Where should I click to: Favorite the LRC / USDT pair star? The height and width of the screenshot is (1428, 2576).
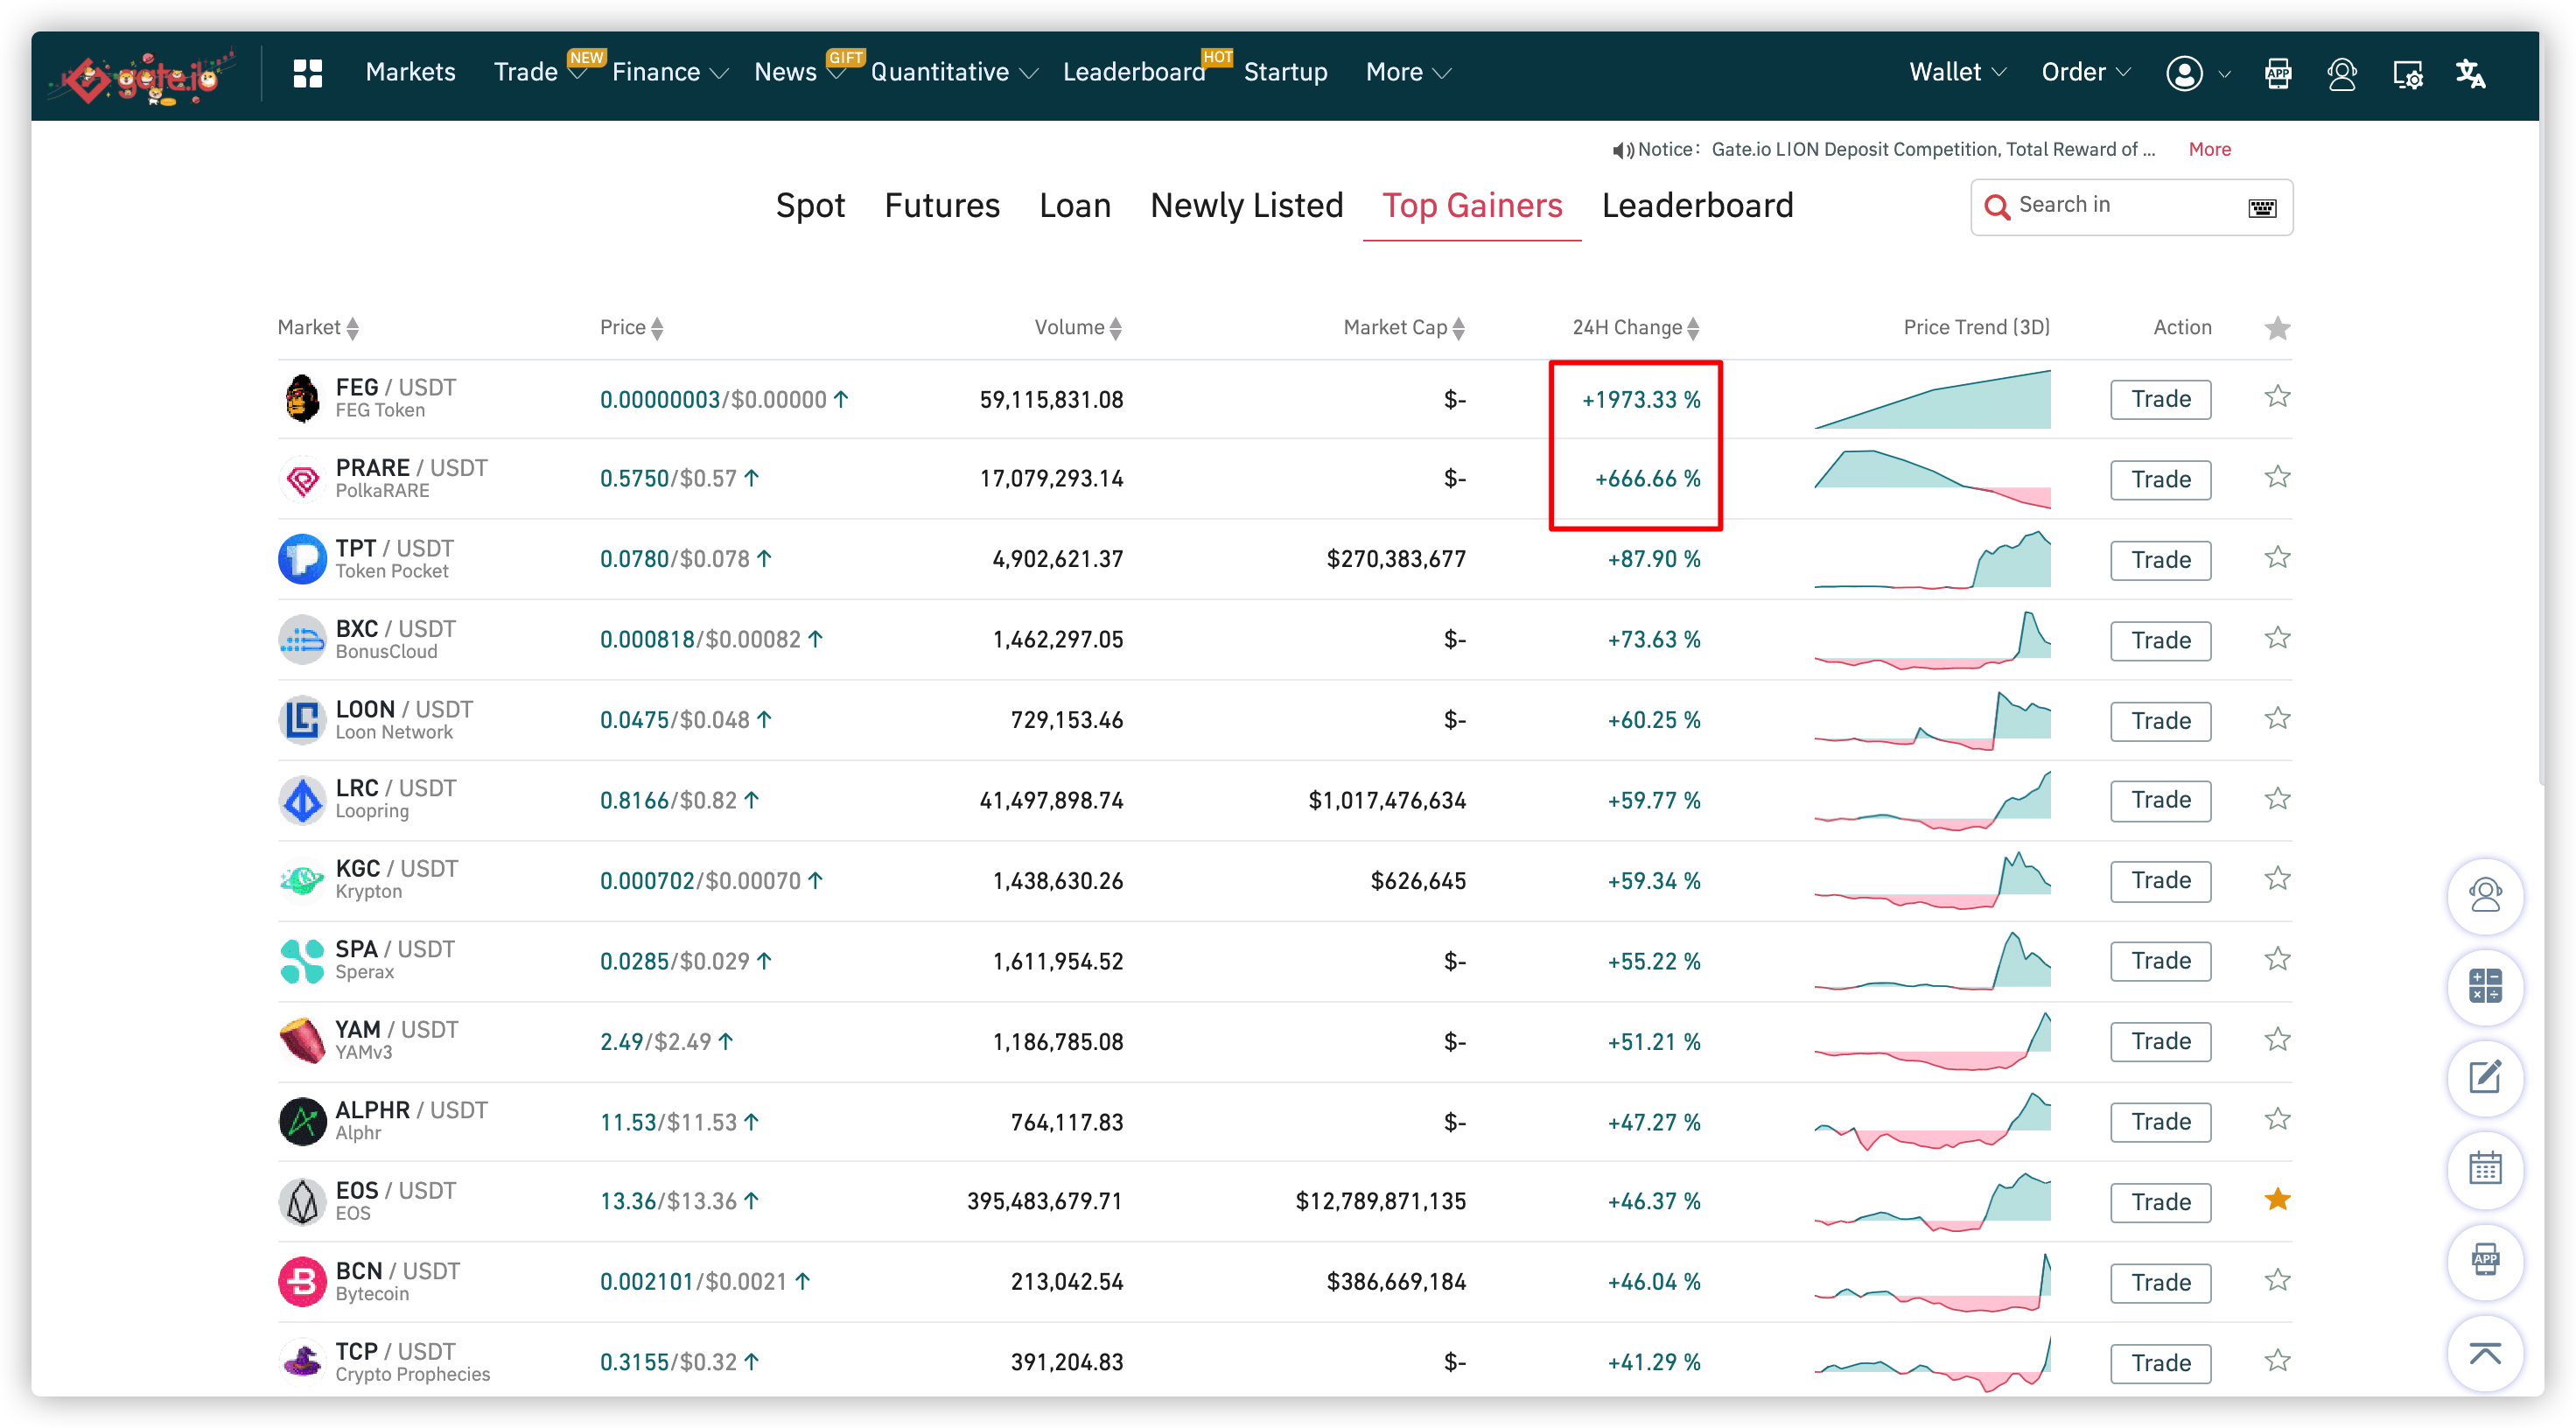pos(2277,798)
